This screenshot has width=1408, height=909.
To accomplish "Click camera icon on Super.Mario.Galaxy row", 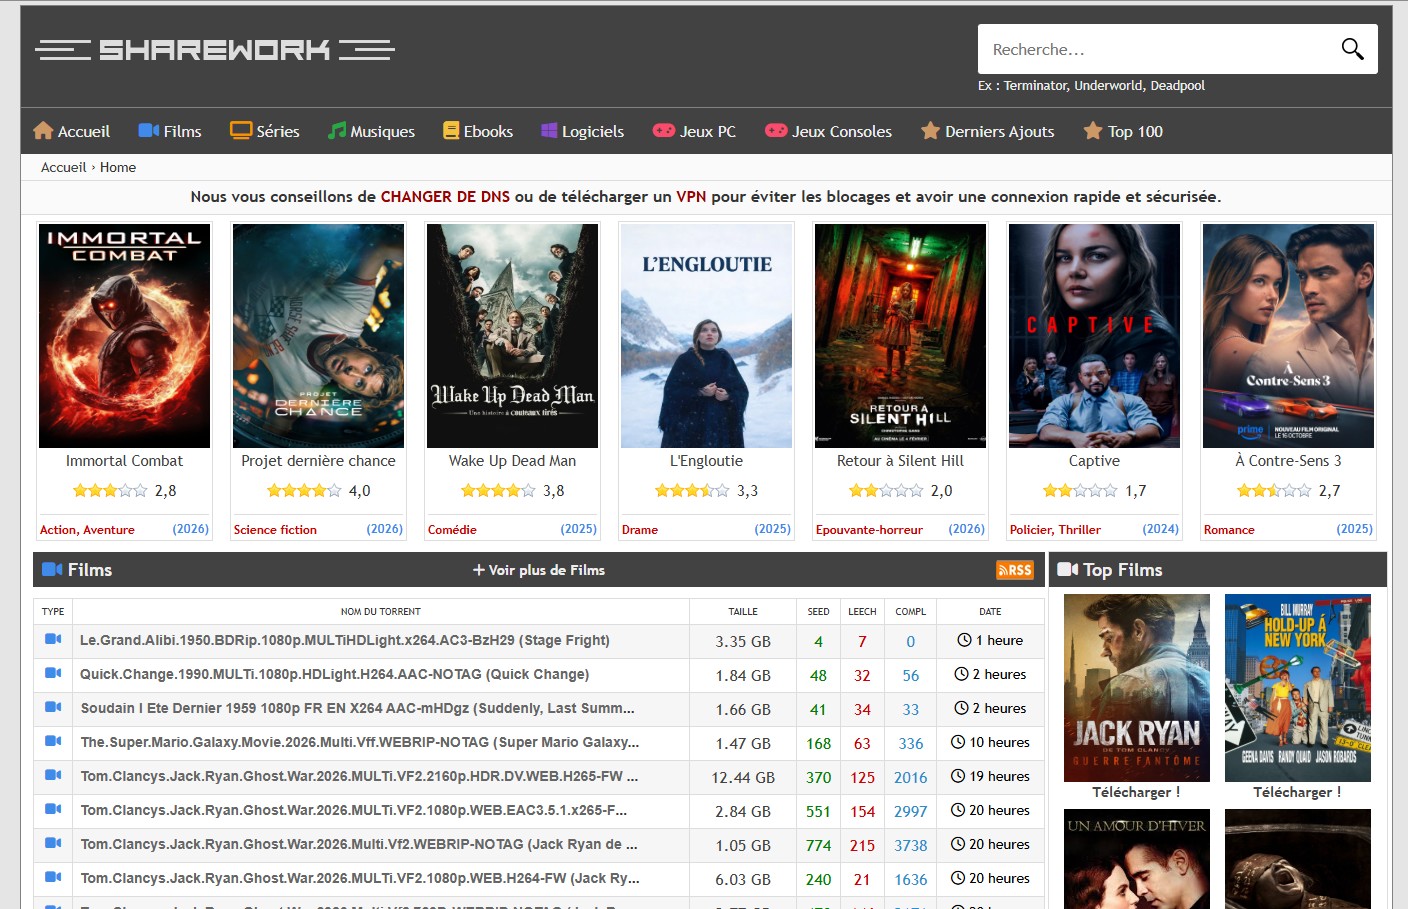I will click(x=53, y=741).
